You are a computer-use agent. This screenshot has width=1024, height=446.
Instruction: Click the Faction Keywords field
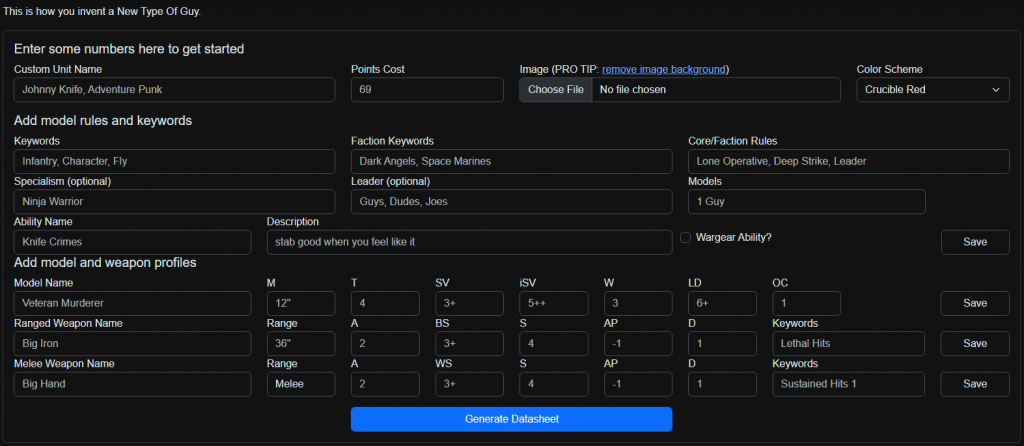point(511,161)
